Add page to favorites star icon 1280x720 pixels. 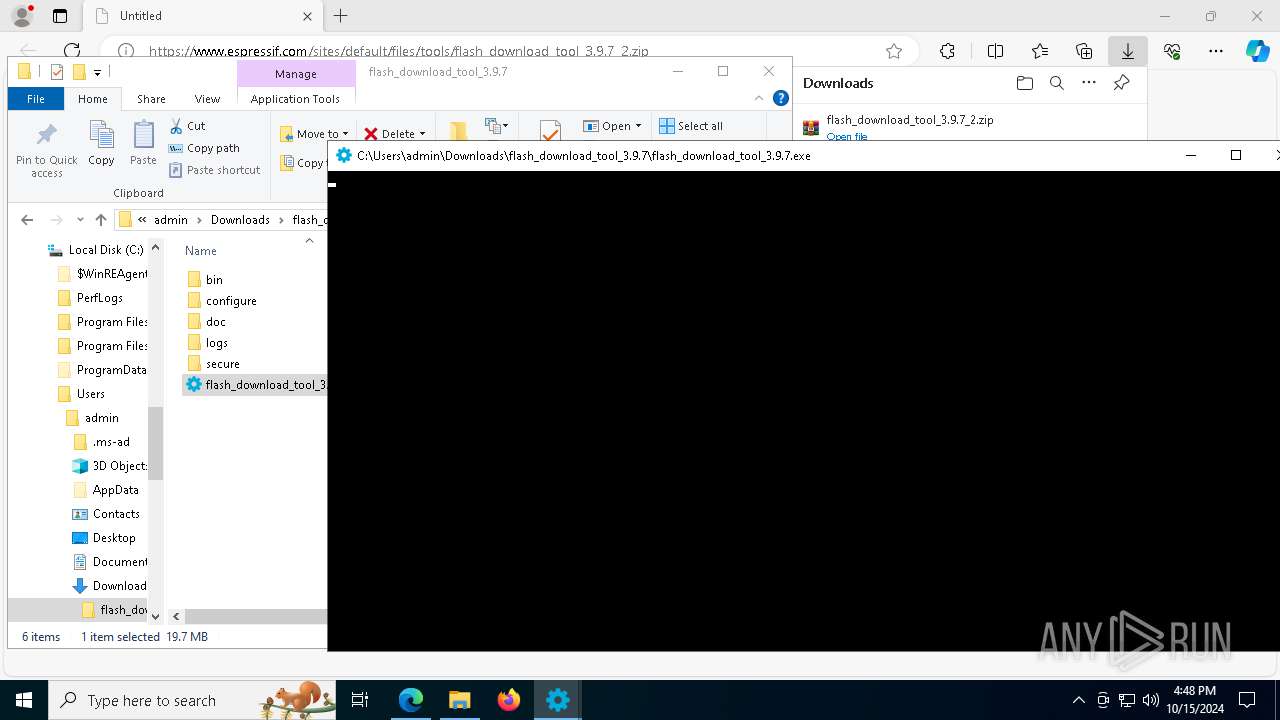point(894,51)
